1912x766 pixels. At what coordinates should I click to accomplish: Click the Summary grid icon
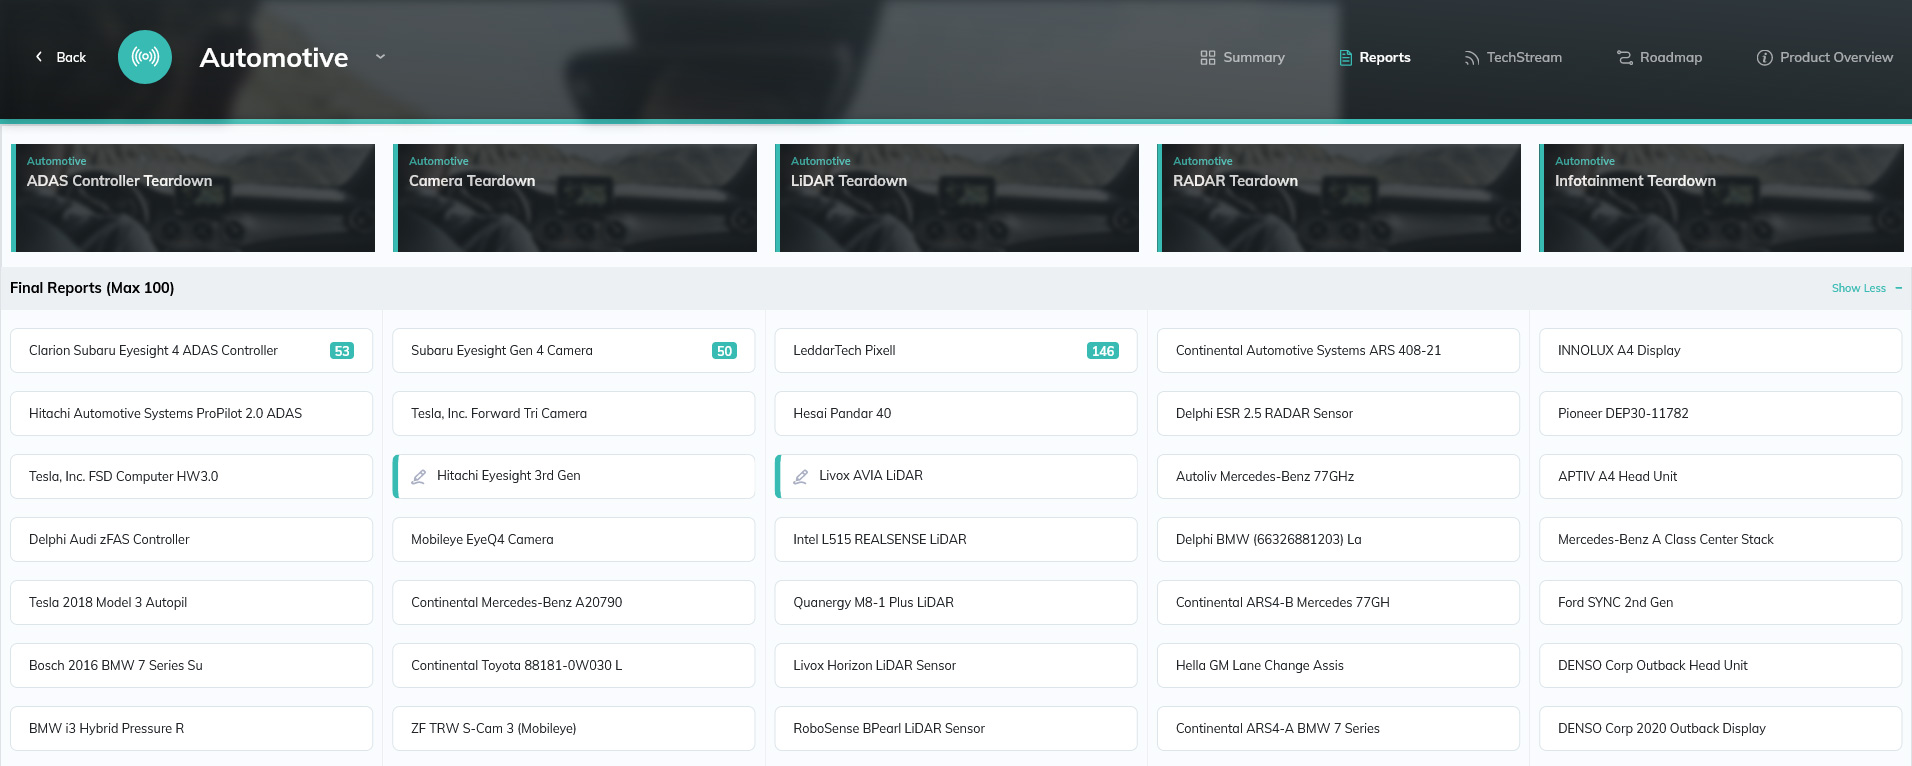[1208, 58]
